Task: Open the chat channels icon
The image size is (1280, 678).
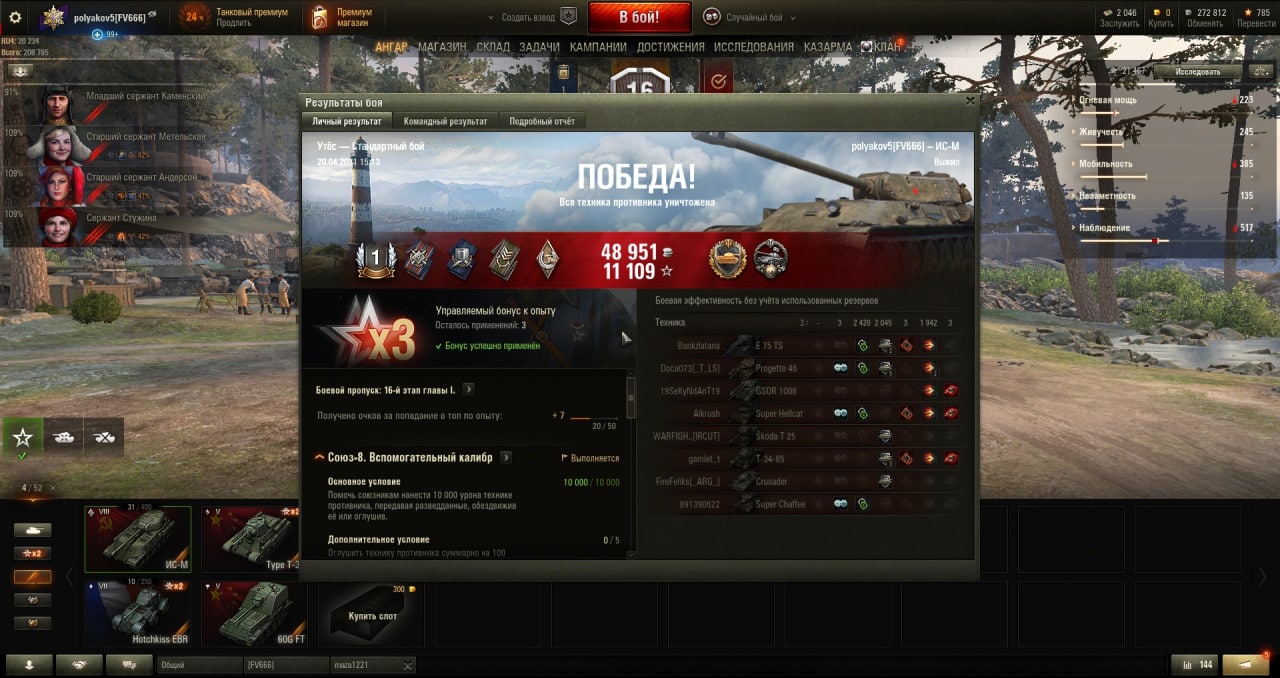Action: 129,664
